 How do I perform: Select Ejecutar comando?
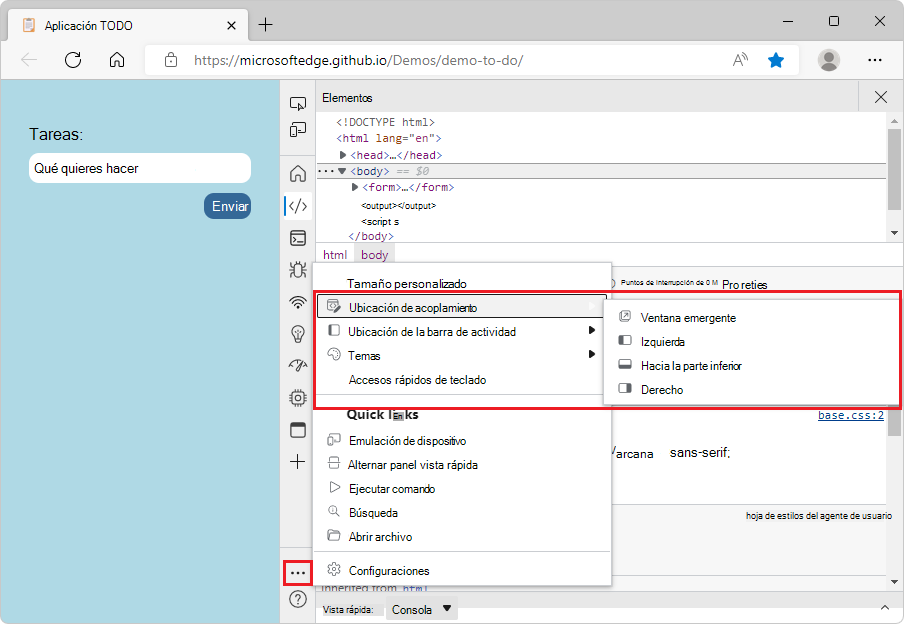[461, 489]
